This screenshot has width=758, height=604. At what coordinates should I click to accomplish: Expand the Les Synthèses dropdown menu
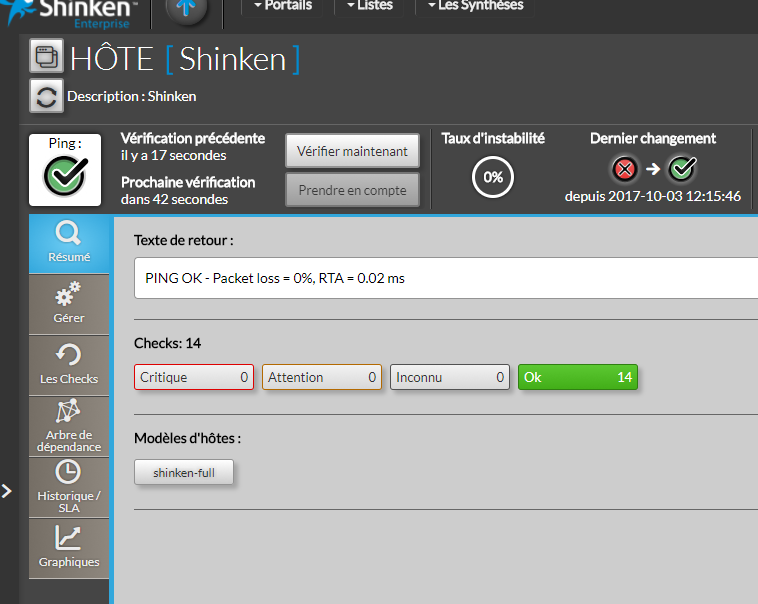[475, 6]
